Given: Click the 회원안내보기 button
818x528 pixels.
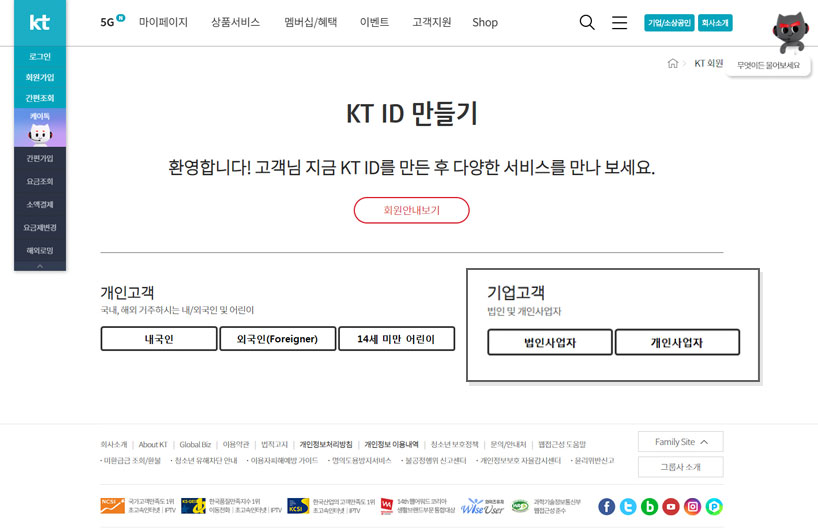Looking at the screenshot, I should [x=412, y=210].
